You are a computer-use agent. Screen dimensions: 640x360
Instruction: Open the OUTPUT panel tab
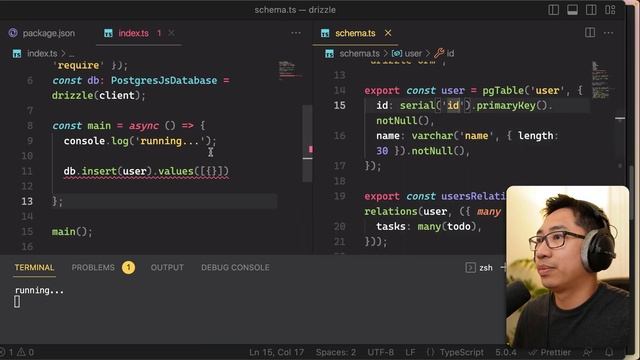click(x=167, y=268)
